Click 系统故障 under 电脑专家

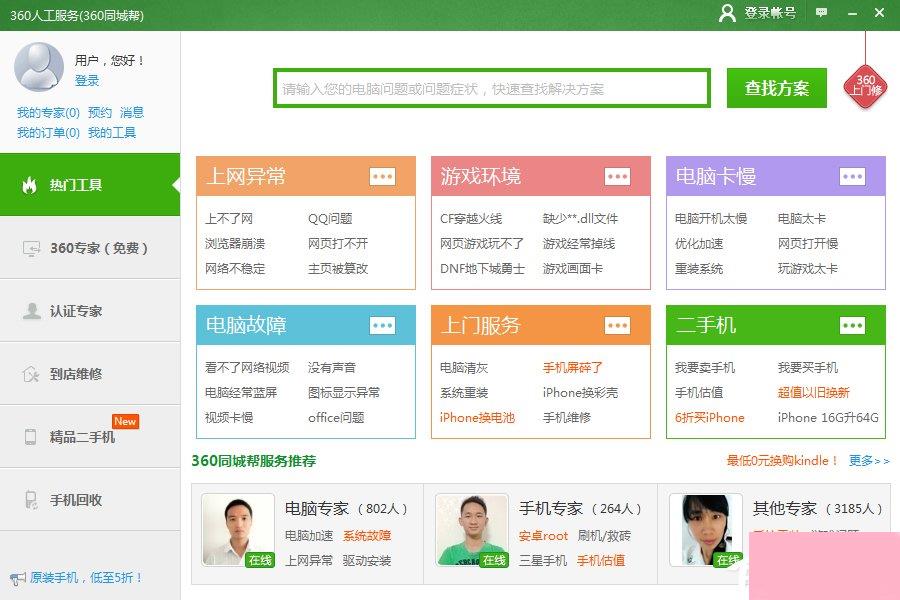367,536
